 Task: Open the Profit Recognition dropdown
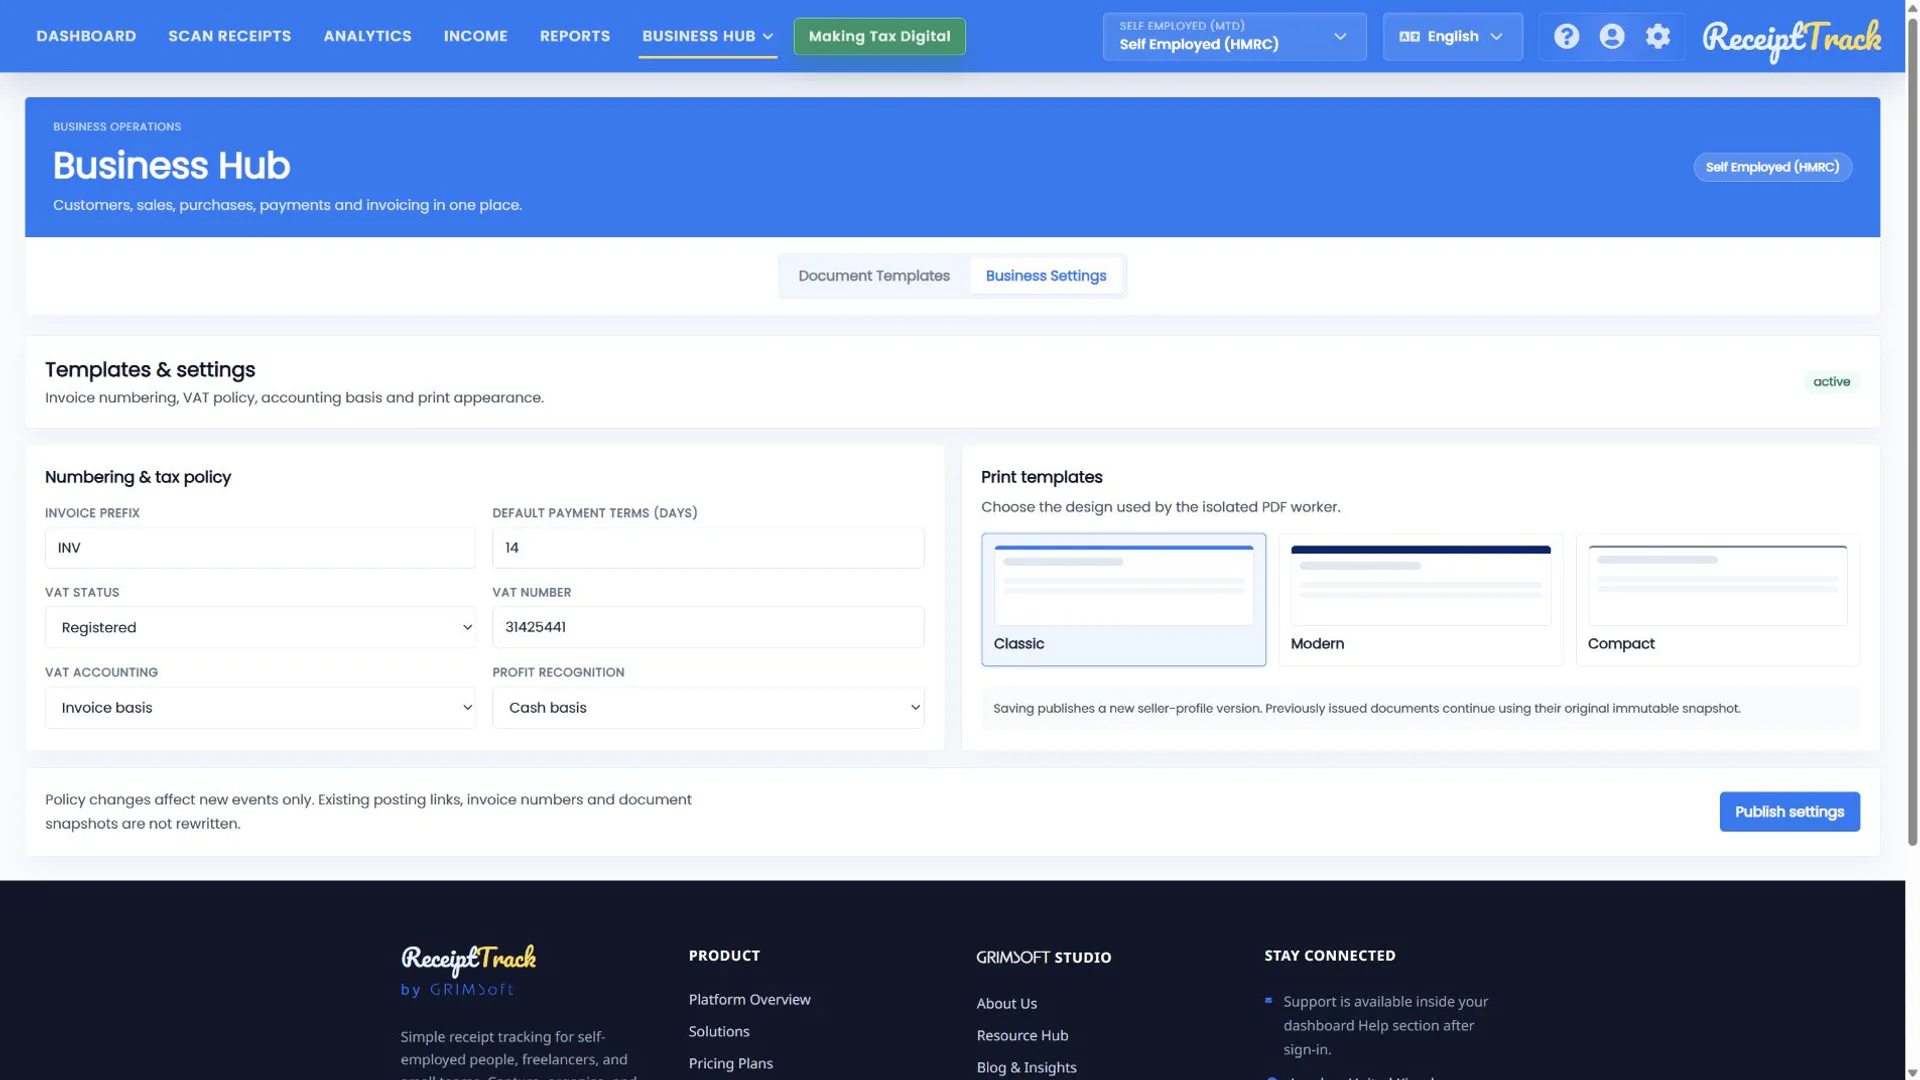(x=708, y=708)
